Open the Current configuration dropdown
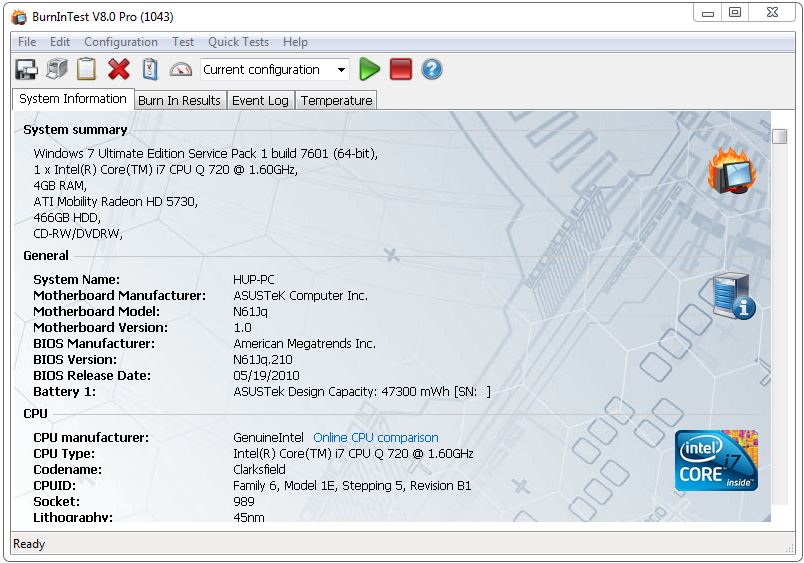Screen dimensions: 804x563 (275, 70)
